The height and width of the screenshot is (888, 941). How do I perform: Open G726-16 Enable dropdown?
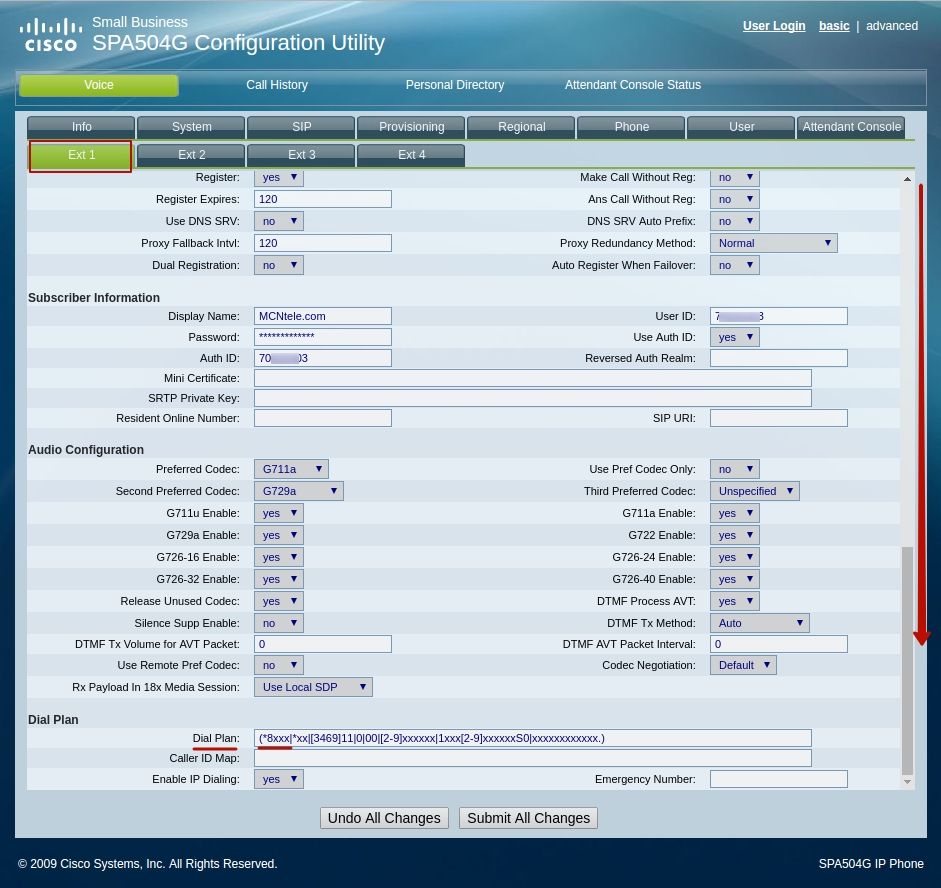(279, 557)
